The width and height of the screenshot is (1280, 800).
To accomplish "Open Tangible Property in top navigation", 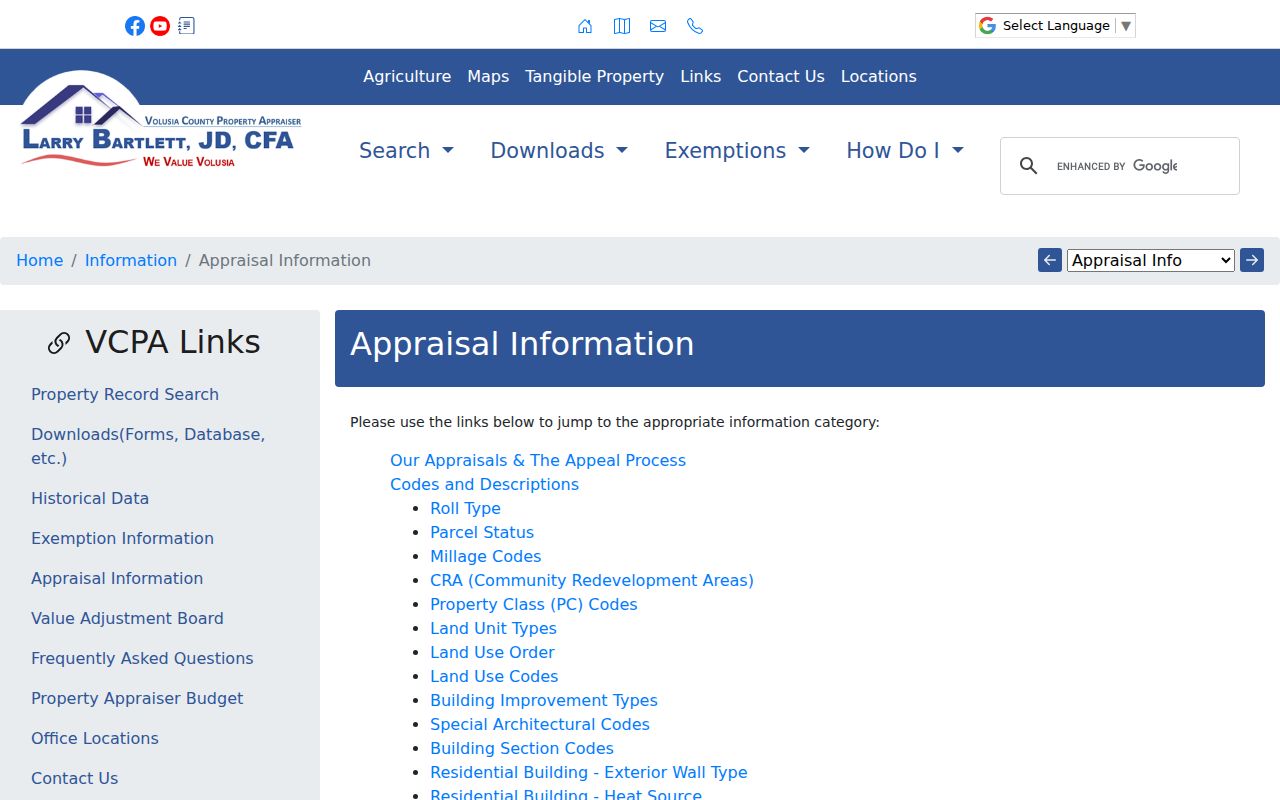I will coord(594,77).
